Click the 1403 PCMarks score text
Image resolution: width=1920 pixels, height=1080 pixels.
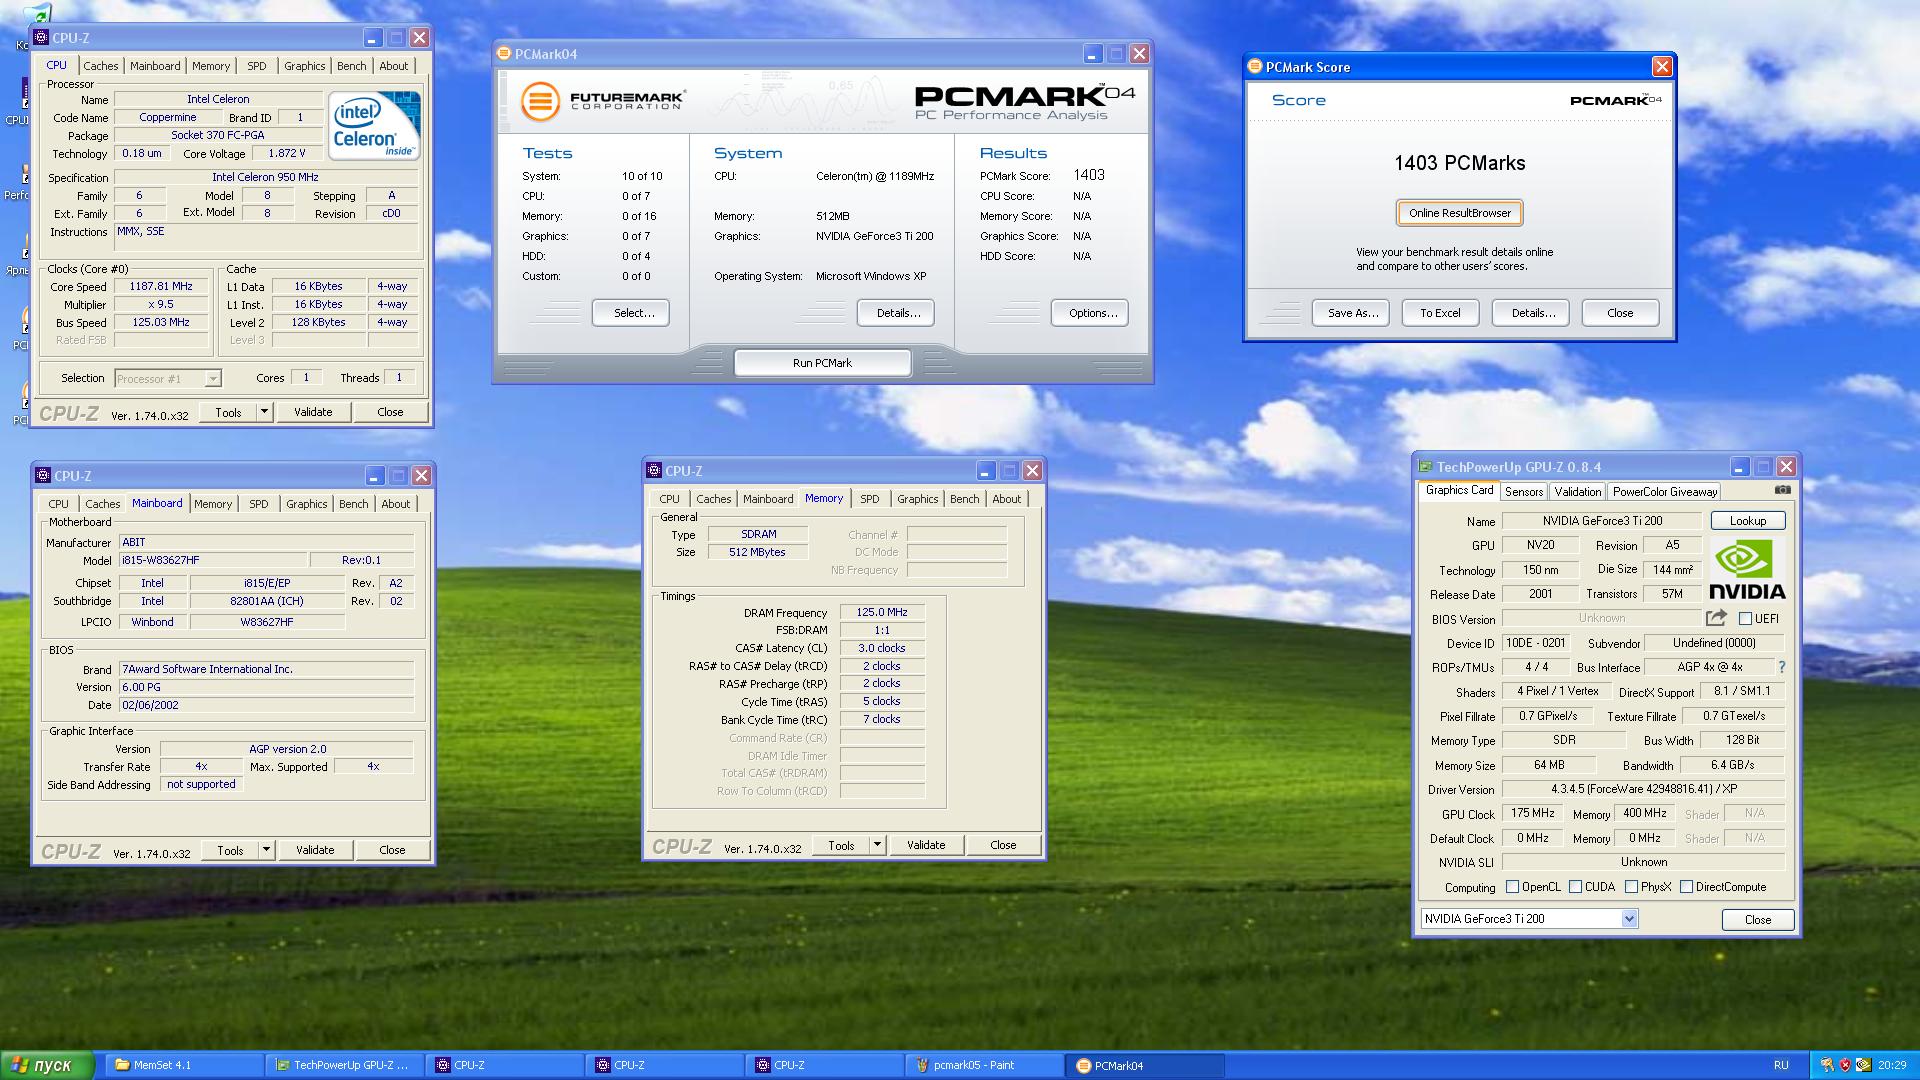(x=1460, y=163)
